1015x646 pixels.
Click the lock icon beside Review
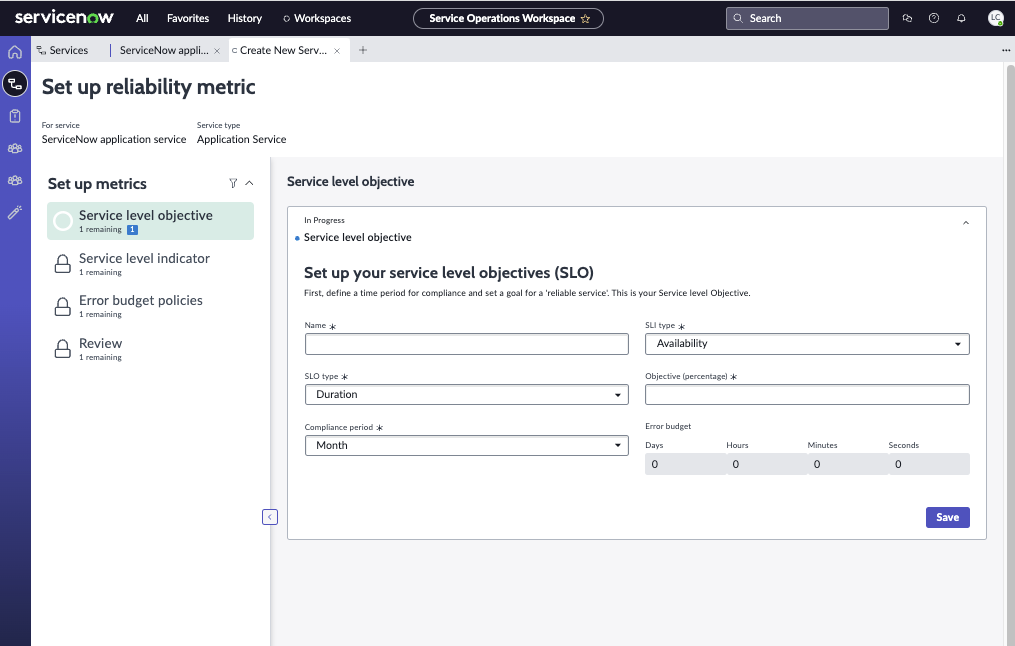click(62, 349)
